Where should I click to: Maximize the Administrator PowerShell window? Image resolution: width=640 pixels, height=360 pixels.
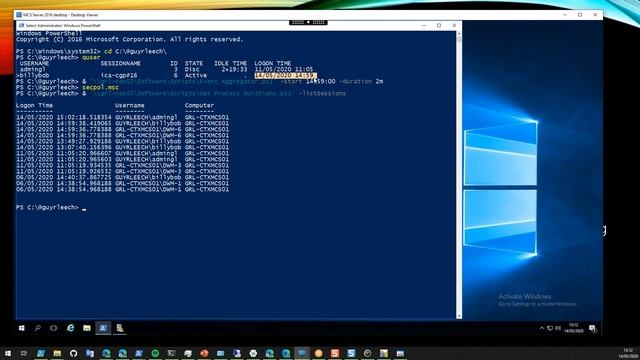tap(439, 25)
